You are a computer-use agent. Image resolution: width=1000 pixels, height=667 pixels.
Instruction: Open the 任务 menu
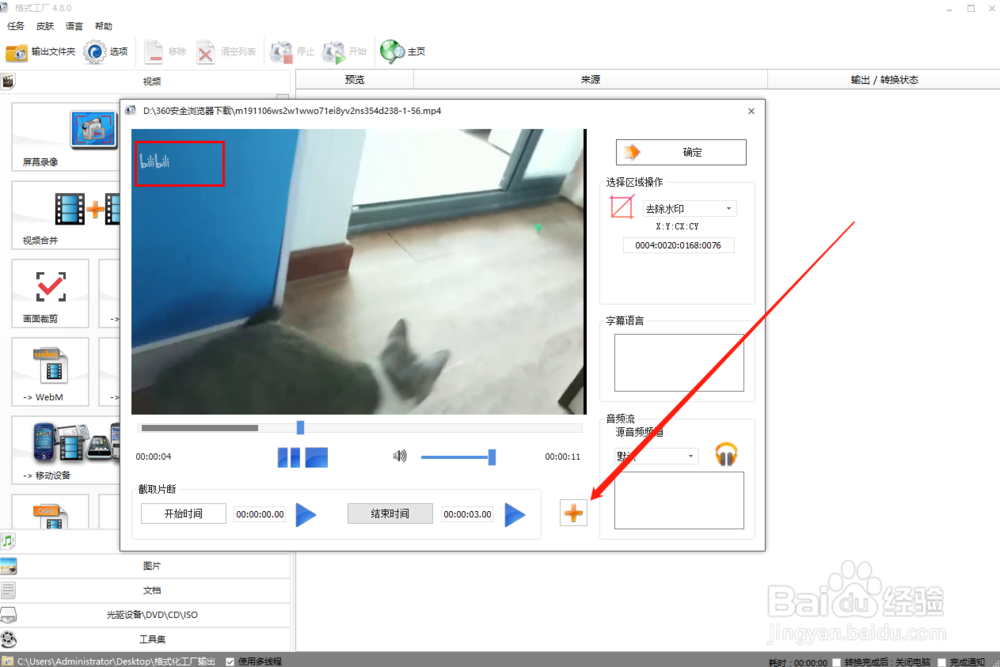(15, 25)
